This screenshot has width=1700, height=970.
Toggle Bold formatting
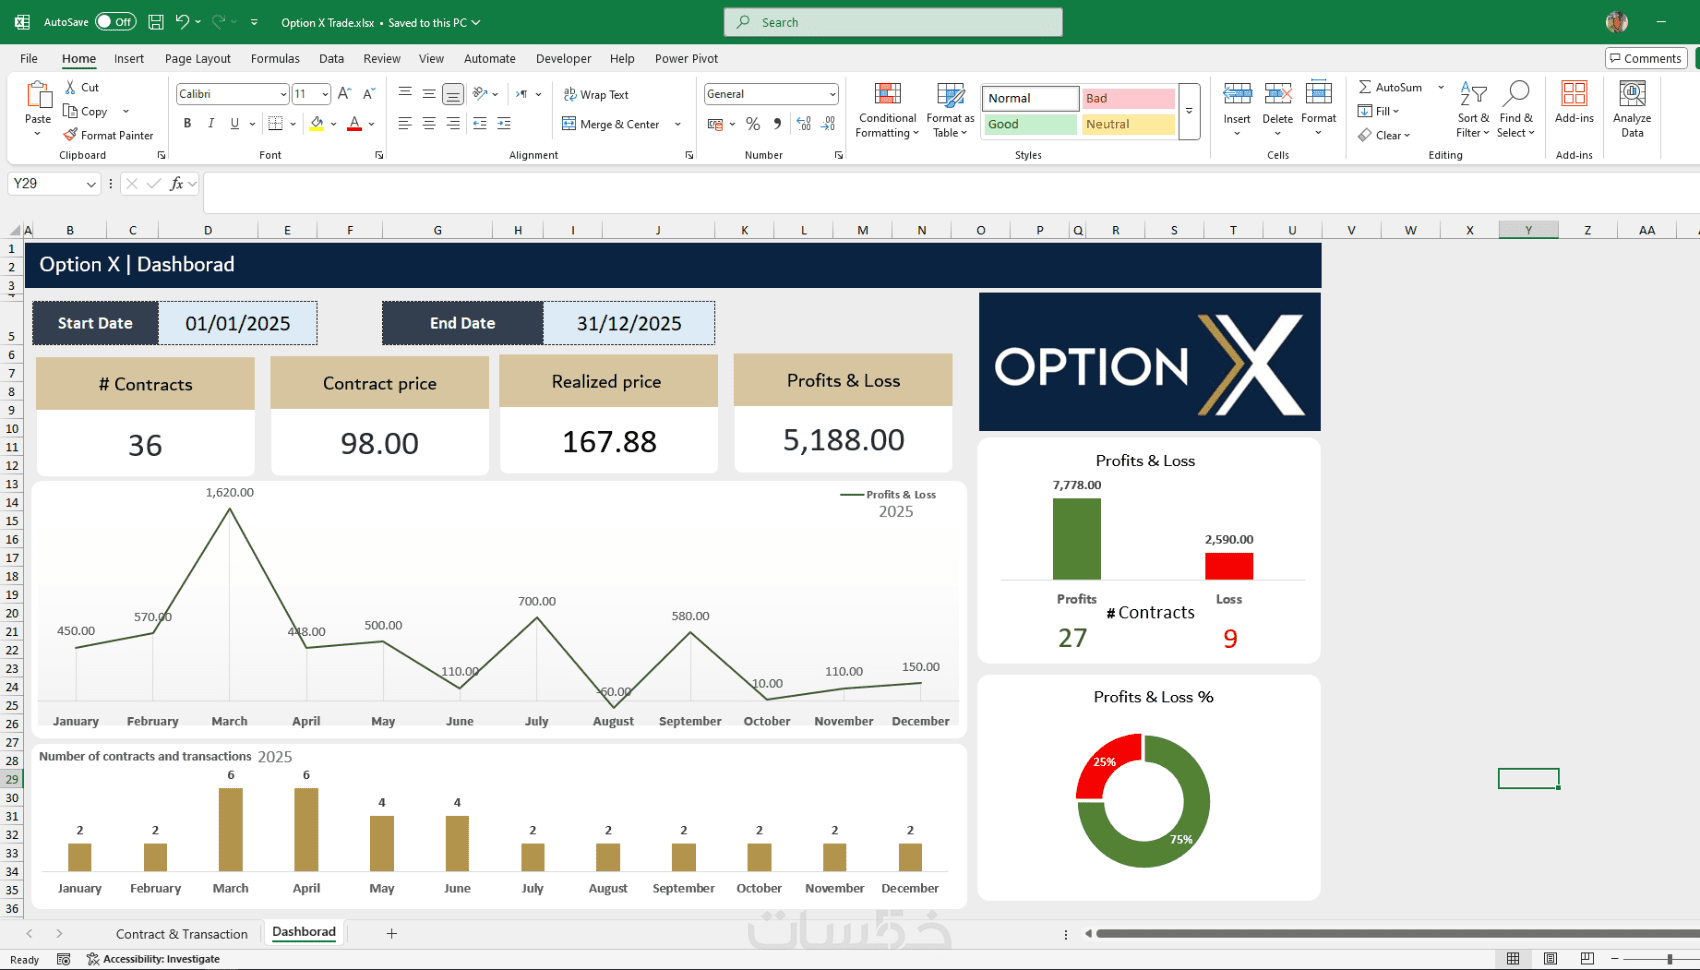click(187, 124)
